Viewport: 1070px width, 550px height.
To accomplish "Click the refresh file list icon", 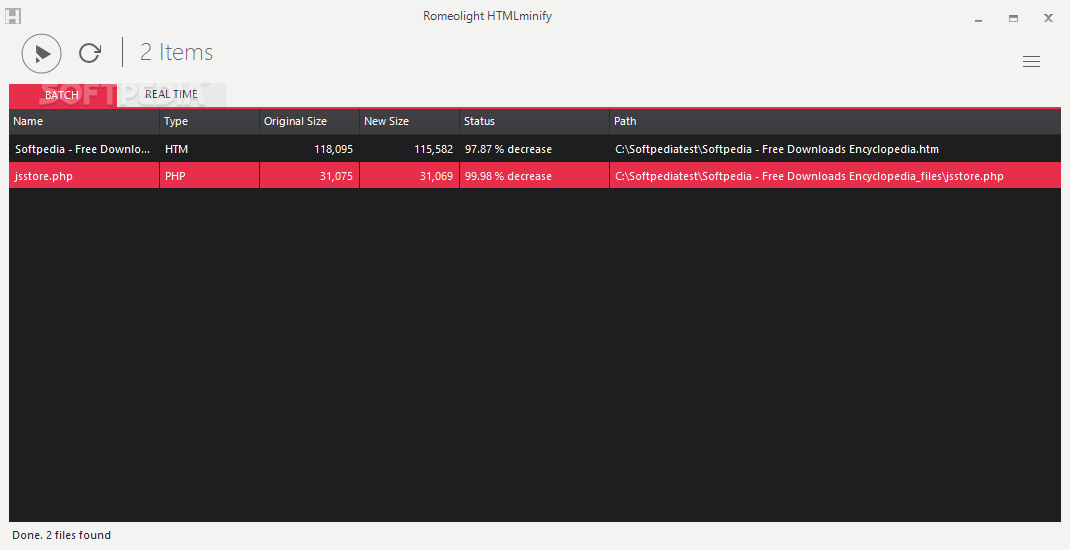I will click(x=89, y=53).
